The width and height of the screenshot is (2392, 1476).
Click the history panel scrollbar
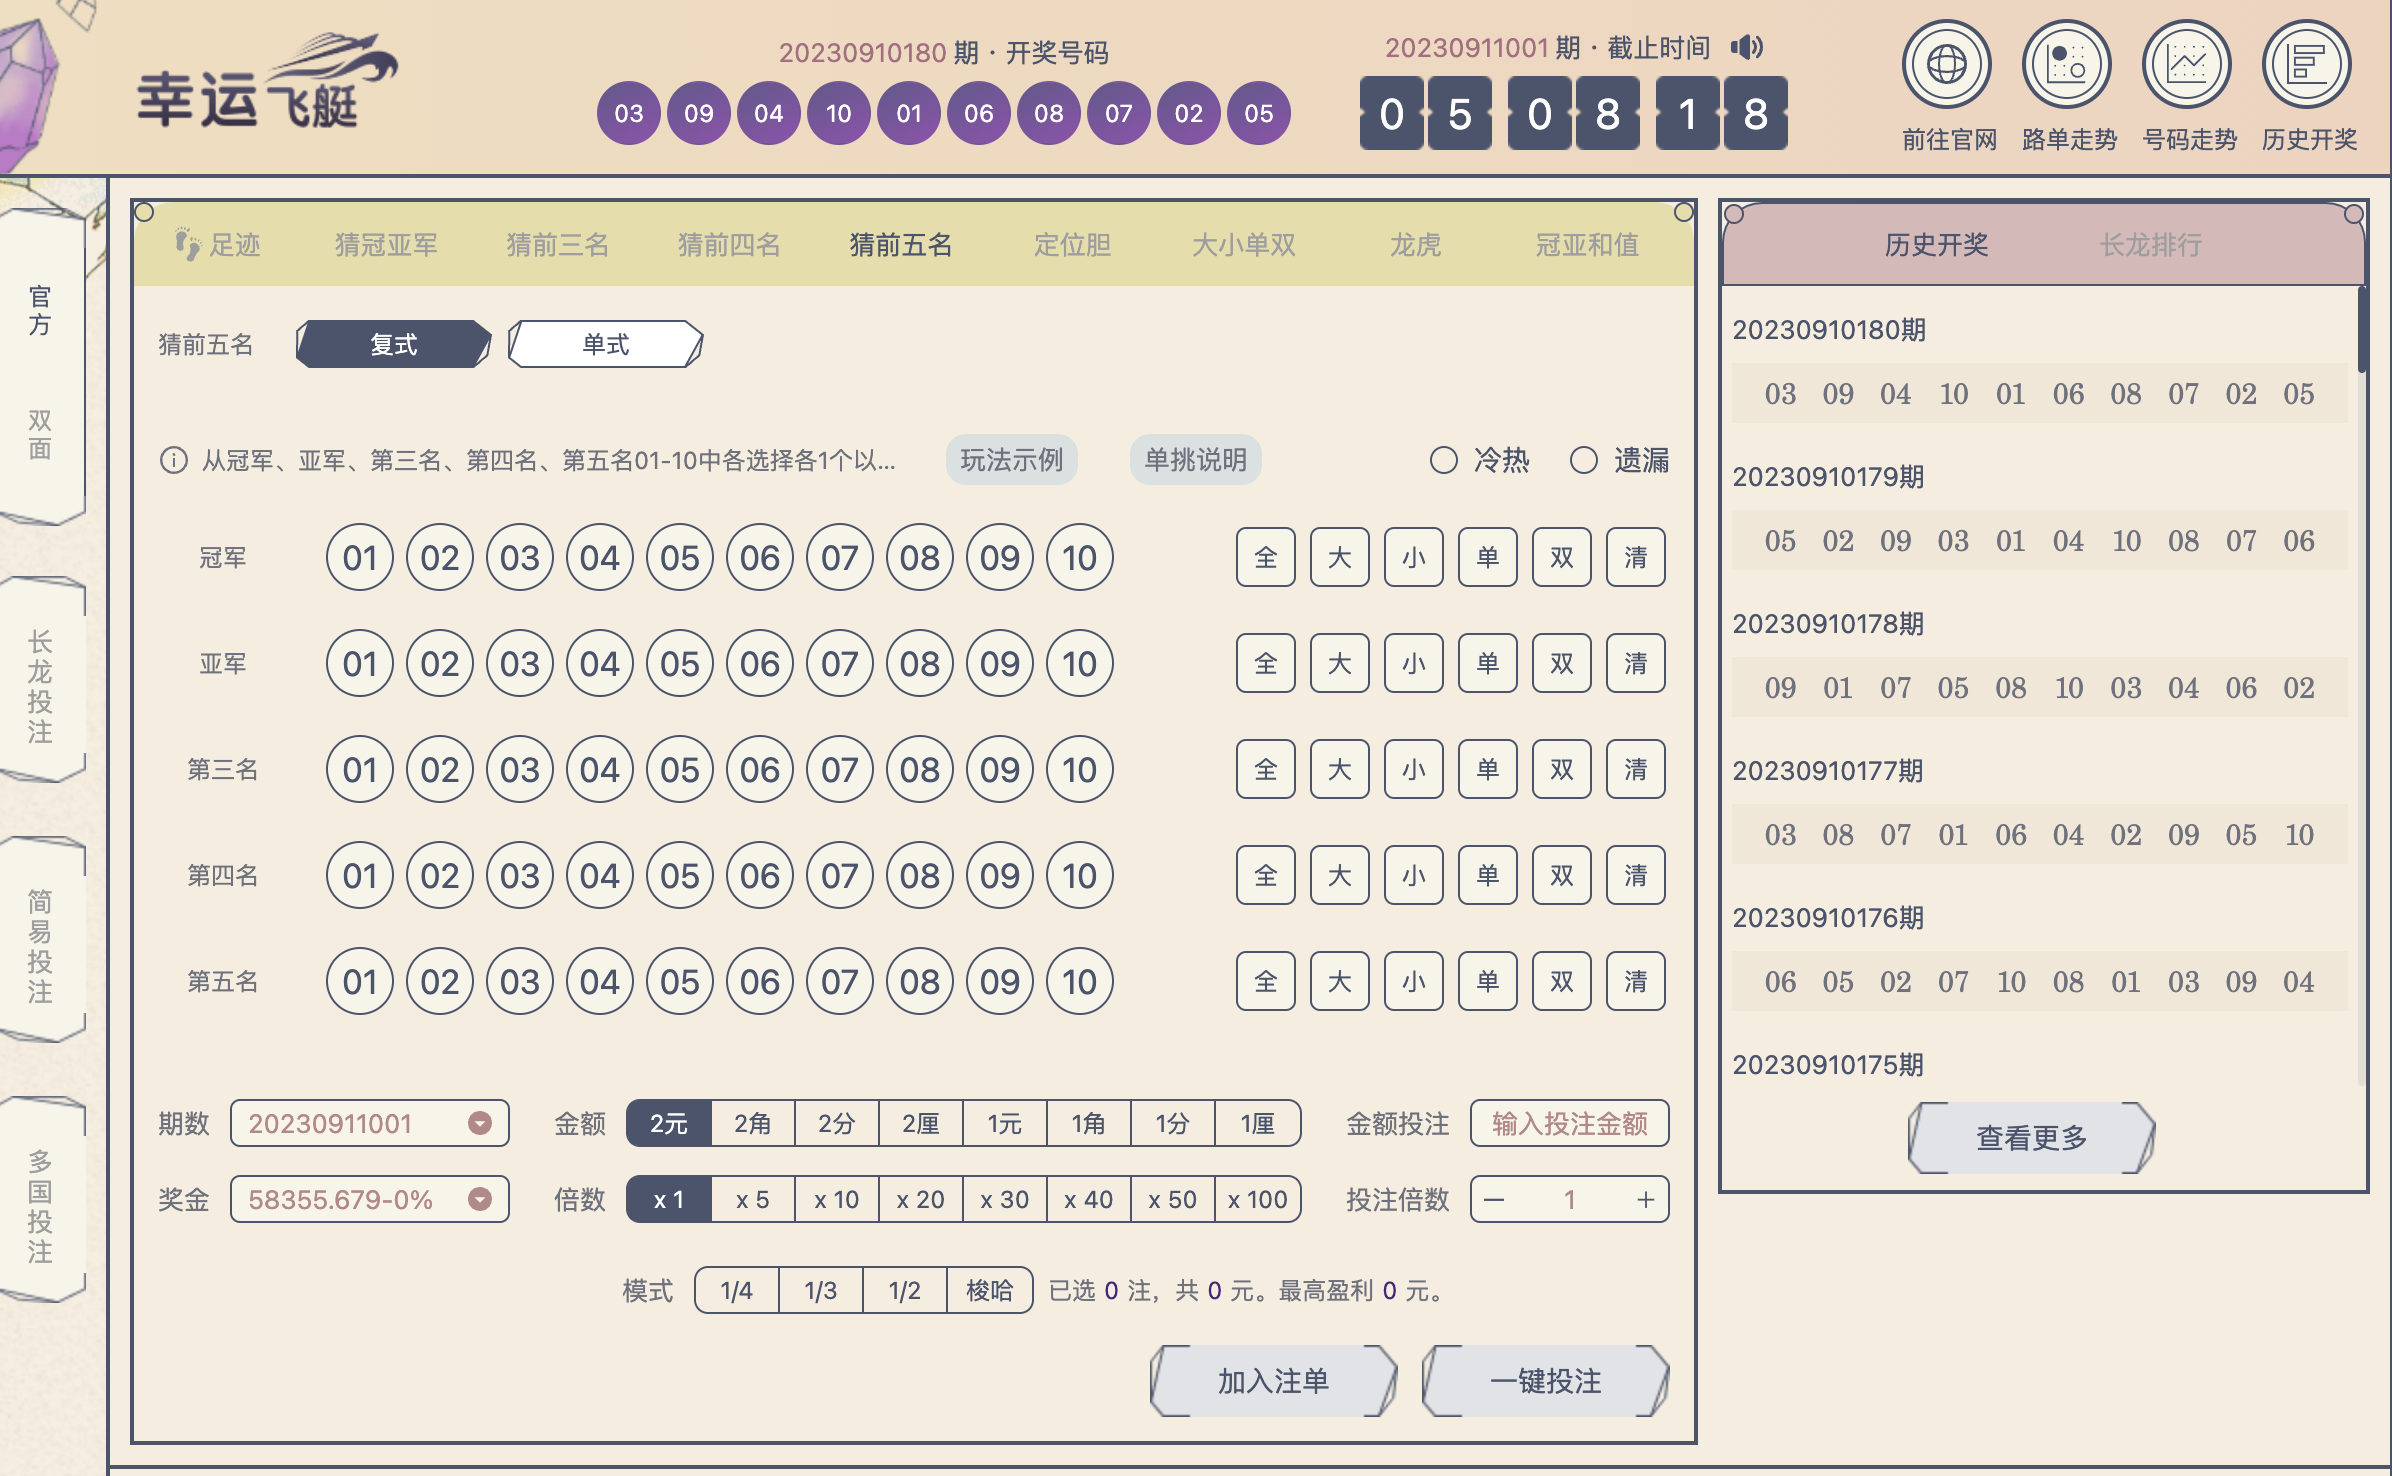tap(2361, 330)
